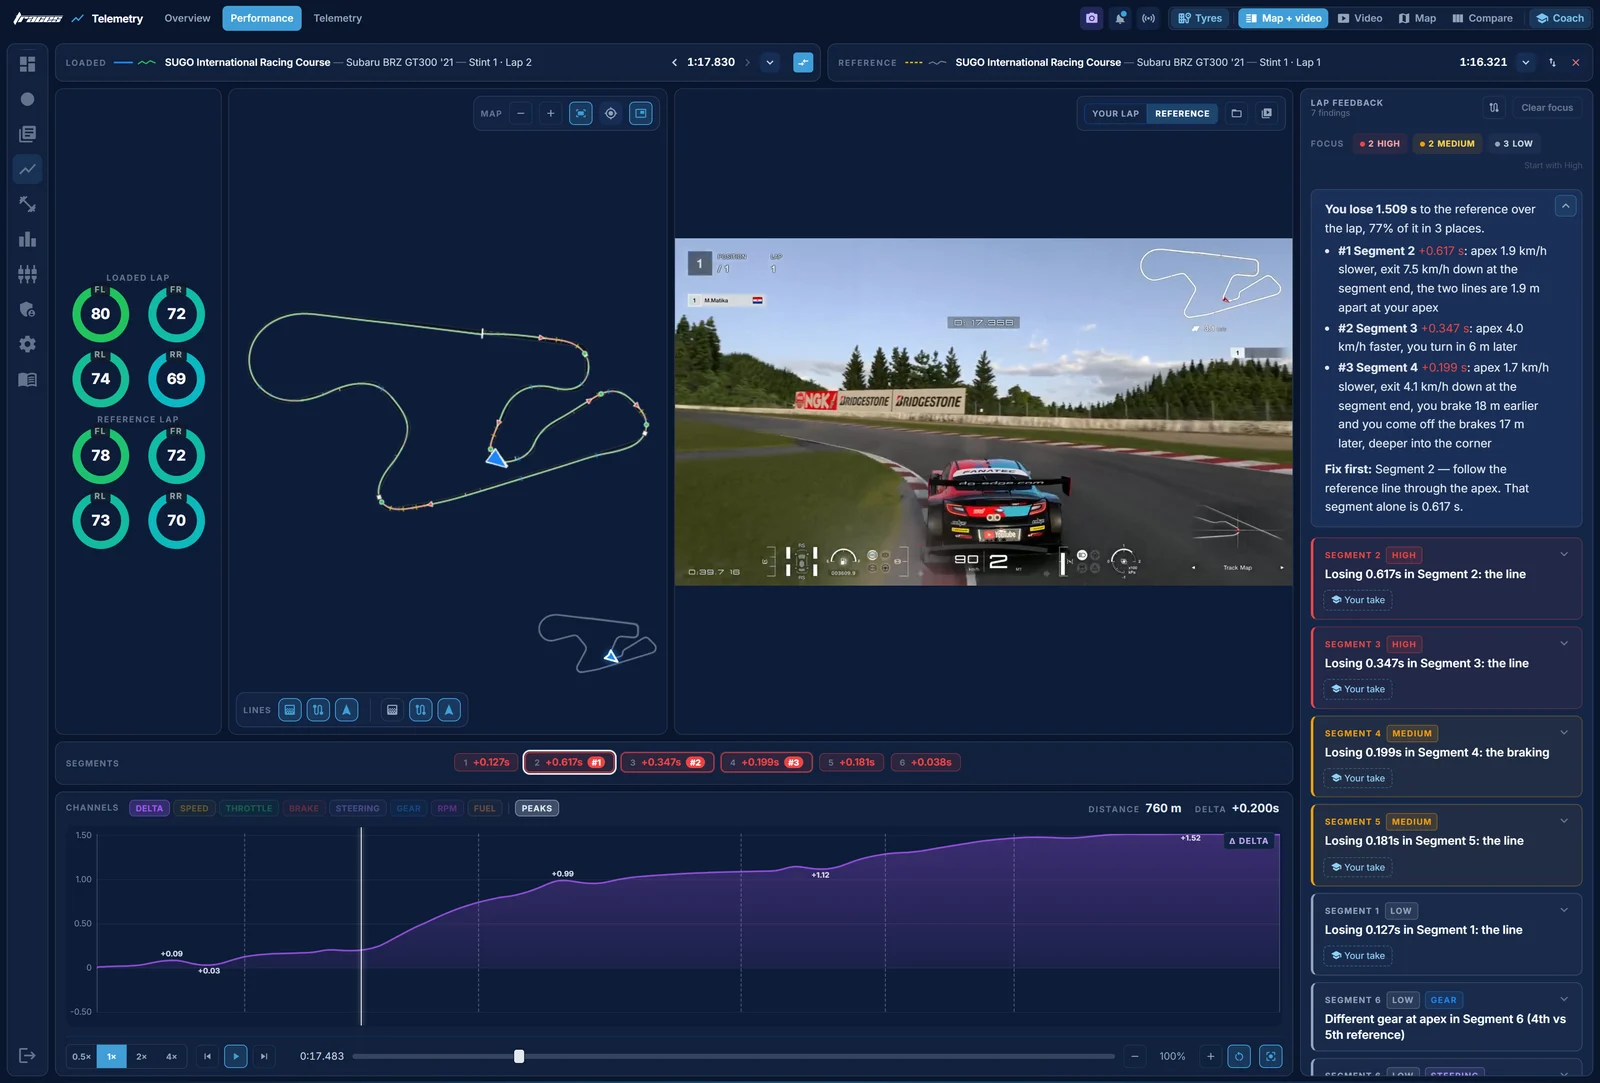
Task: Click the playback scrubber handle
Action: (x=519, y=1056)
